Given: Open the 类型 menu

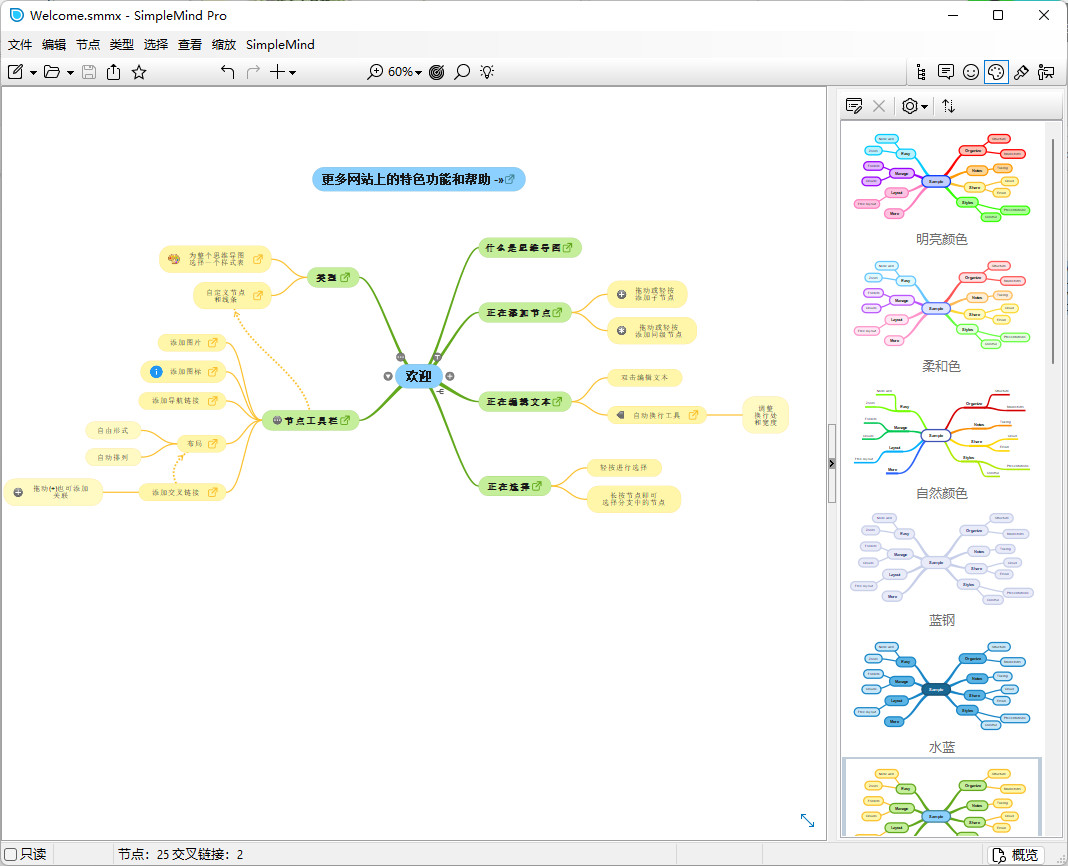Looking at the screenshot, I should click(x=122, y=44).
